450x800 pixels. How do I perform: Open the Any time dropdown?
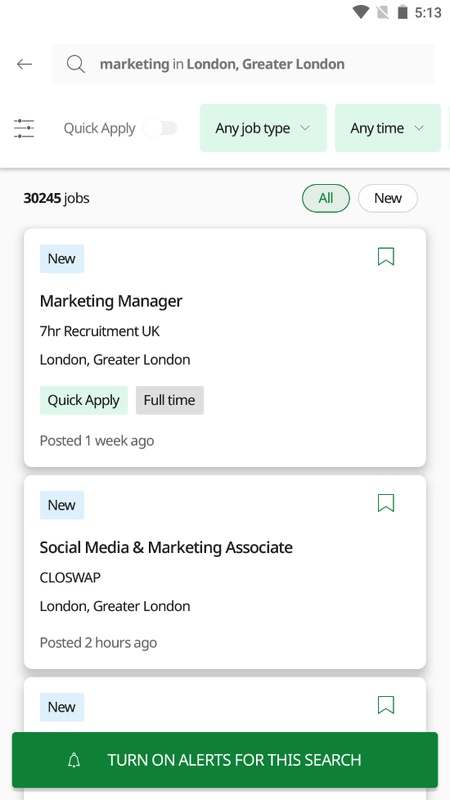tap(388, 128)
